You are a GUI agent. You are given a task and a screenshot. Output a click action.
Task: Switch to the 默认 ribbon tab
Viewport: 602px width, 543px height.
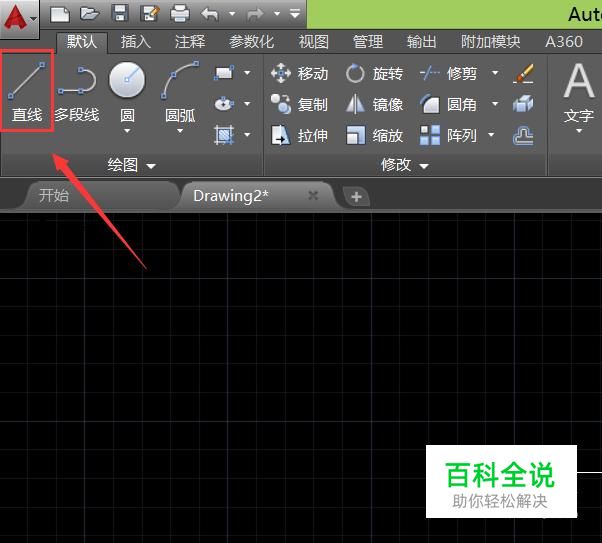(x=82, y=42)
